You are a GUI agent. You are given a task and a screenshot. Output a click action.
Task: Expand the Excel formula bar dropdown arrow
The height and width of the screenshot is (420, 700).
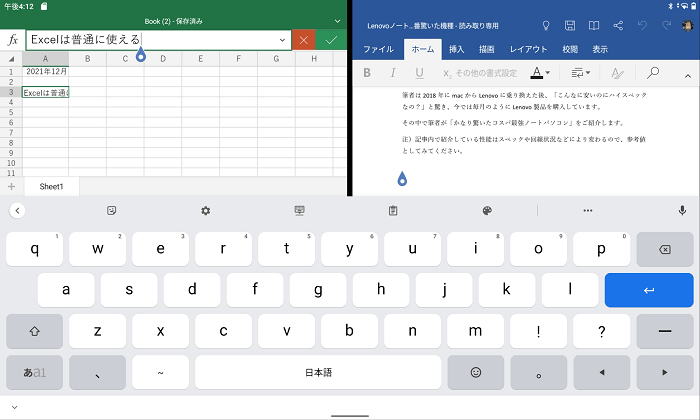point(282,40)
